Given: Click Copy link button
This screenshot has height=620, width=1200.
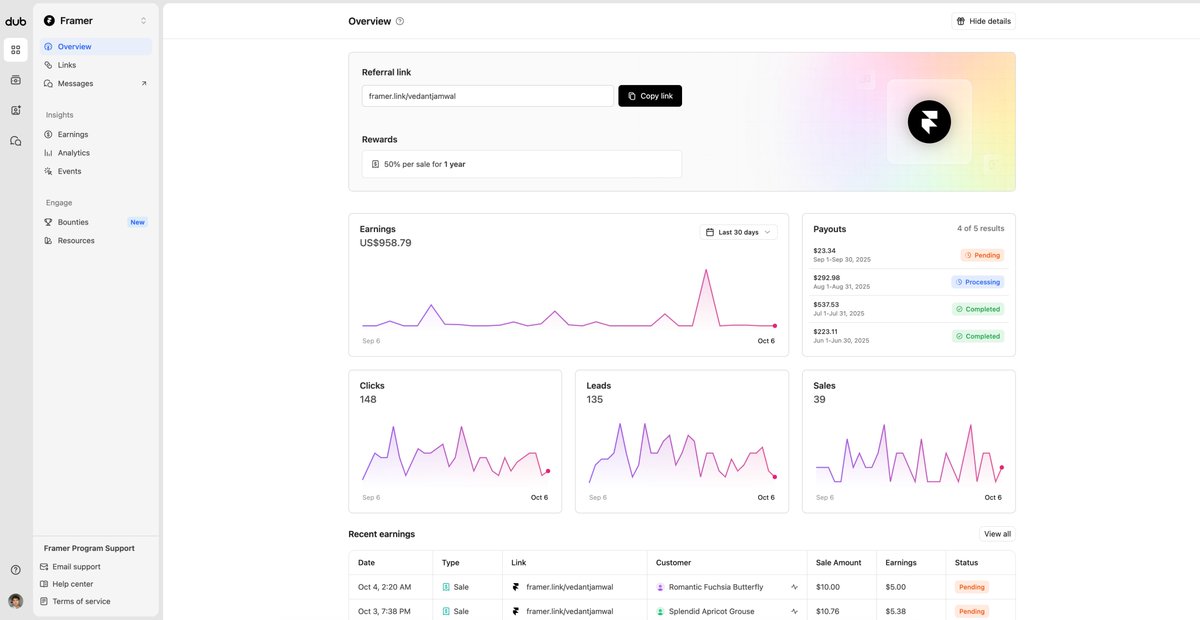Looking at the screenshot, I should coord(650,96).
